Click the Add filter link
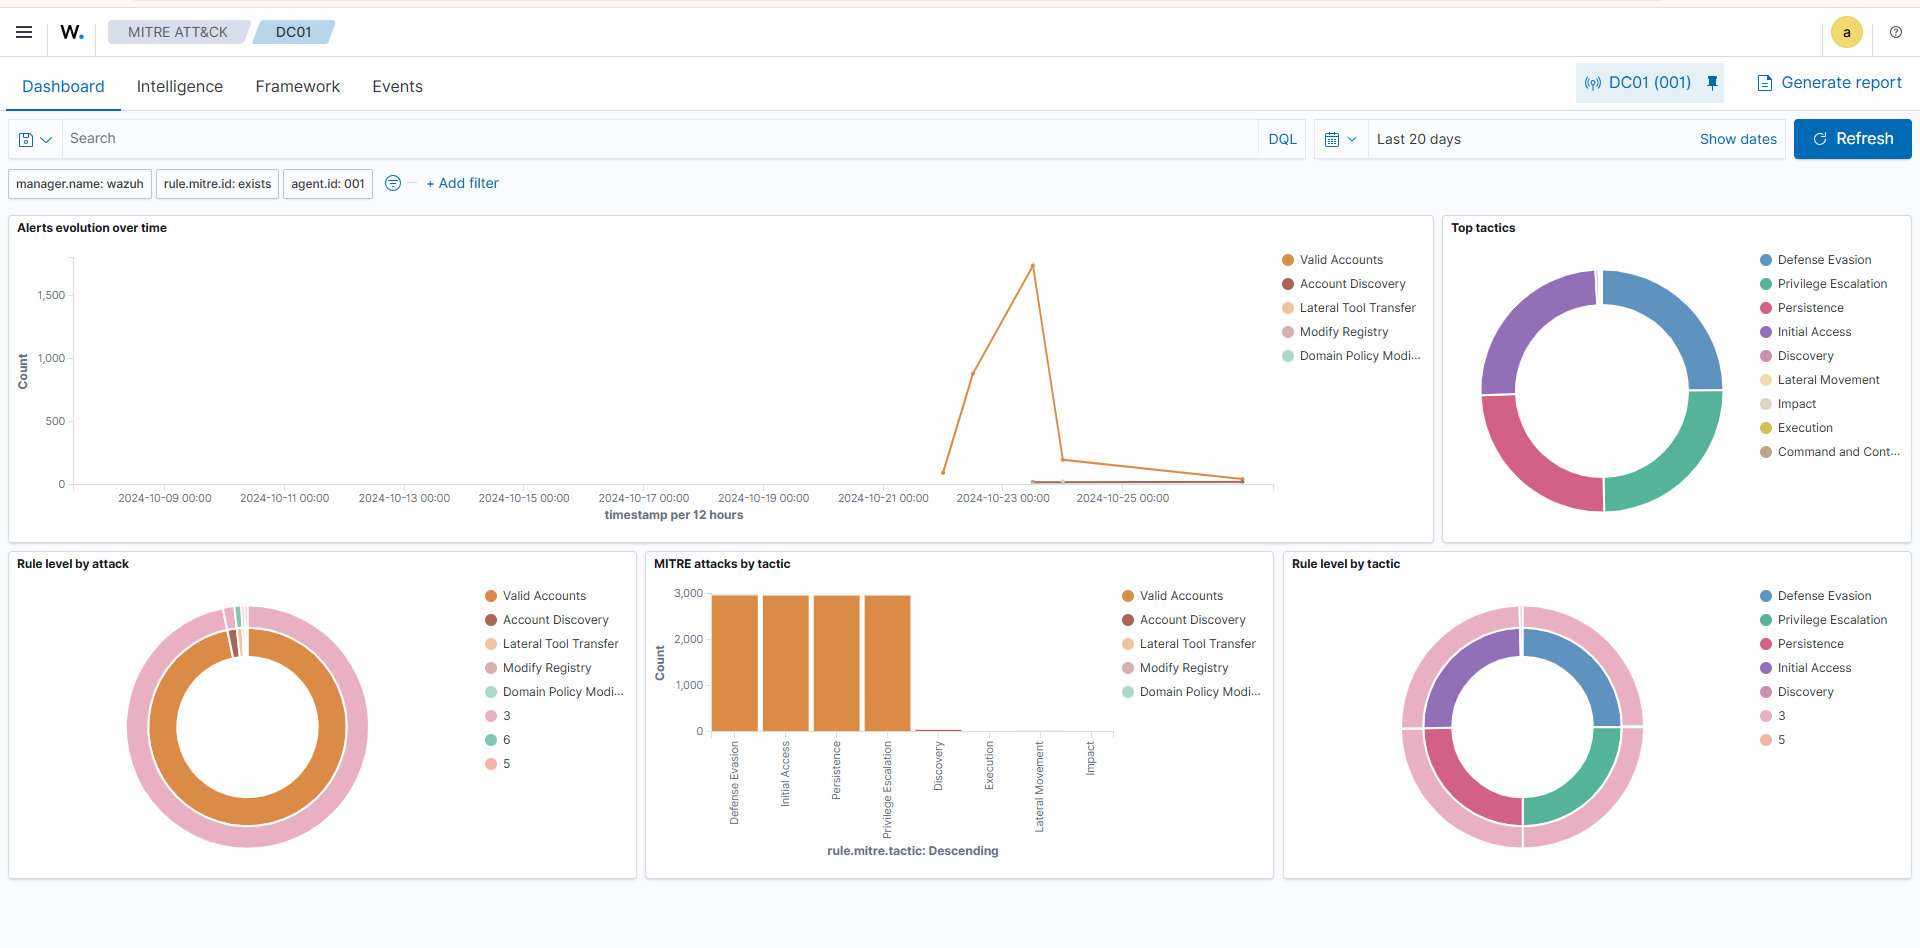 pos(462,183)
